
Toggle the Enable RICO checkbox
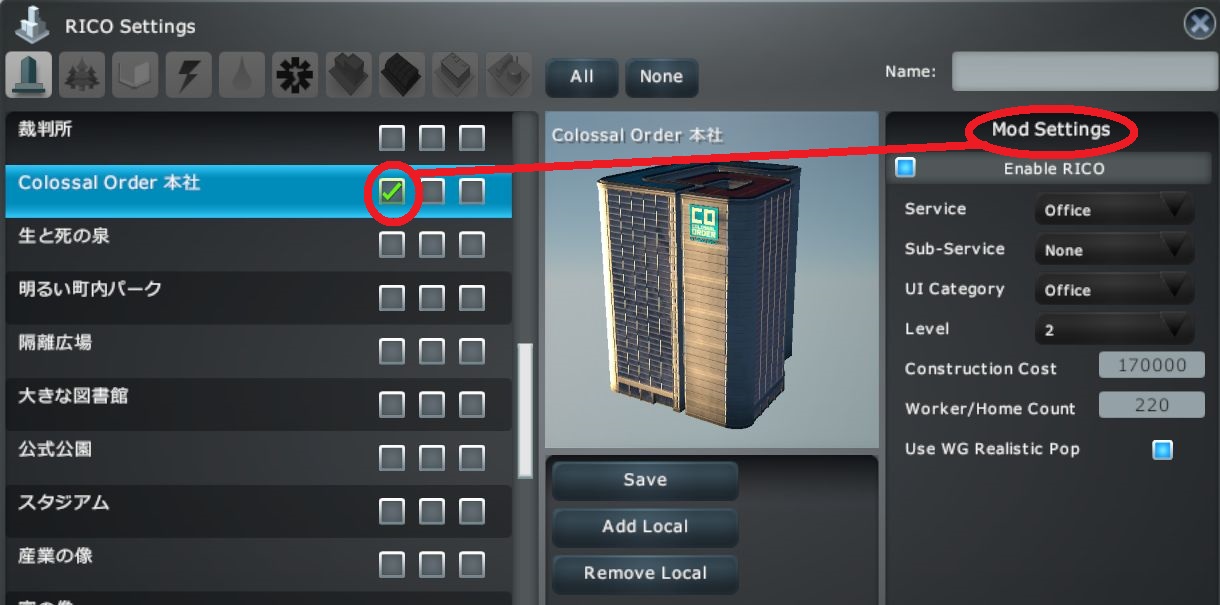pyautogui.click(x=905, y=167)
